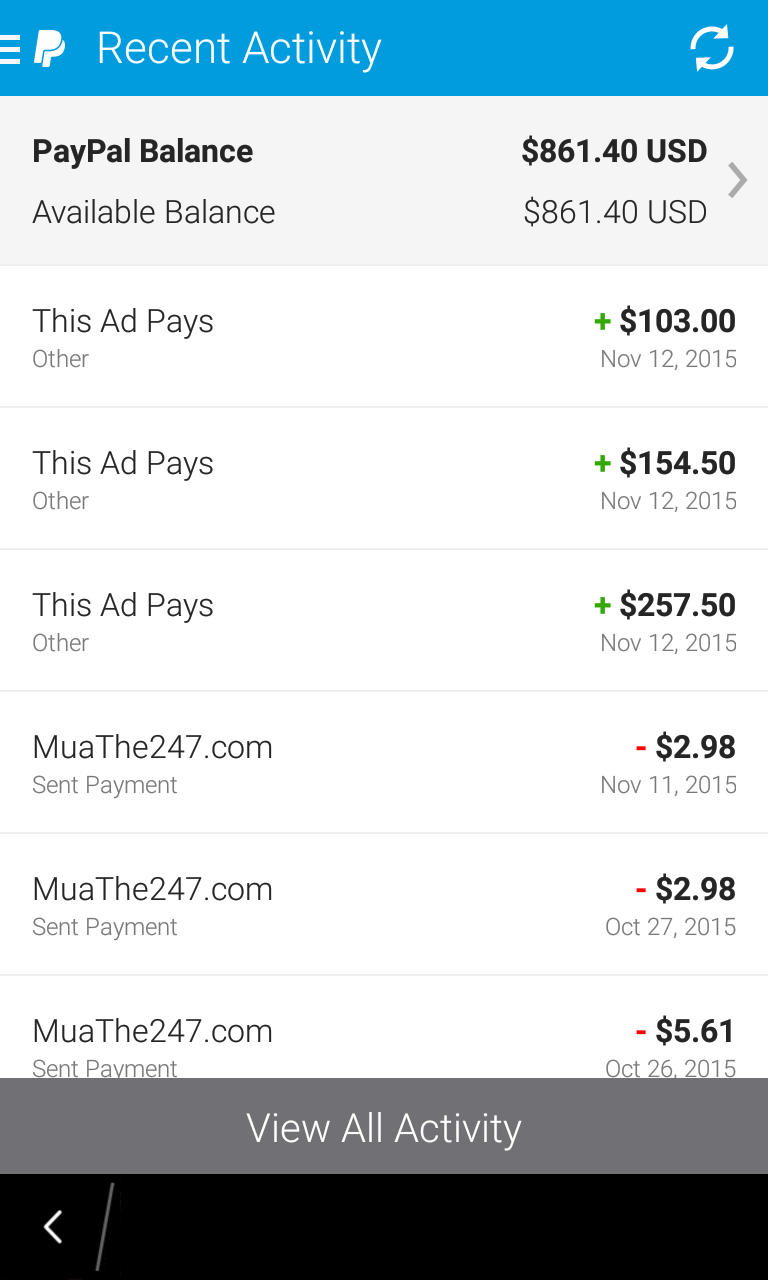Tap the +$257.50 amount text
The image size is (768, 1280).
click(x=665, y=605)
